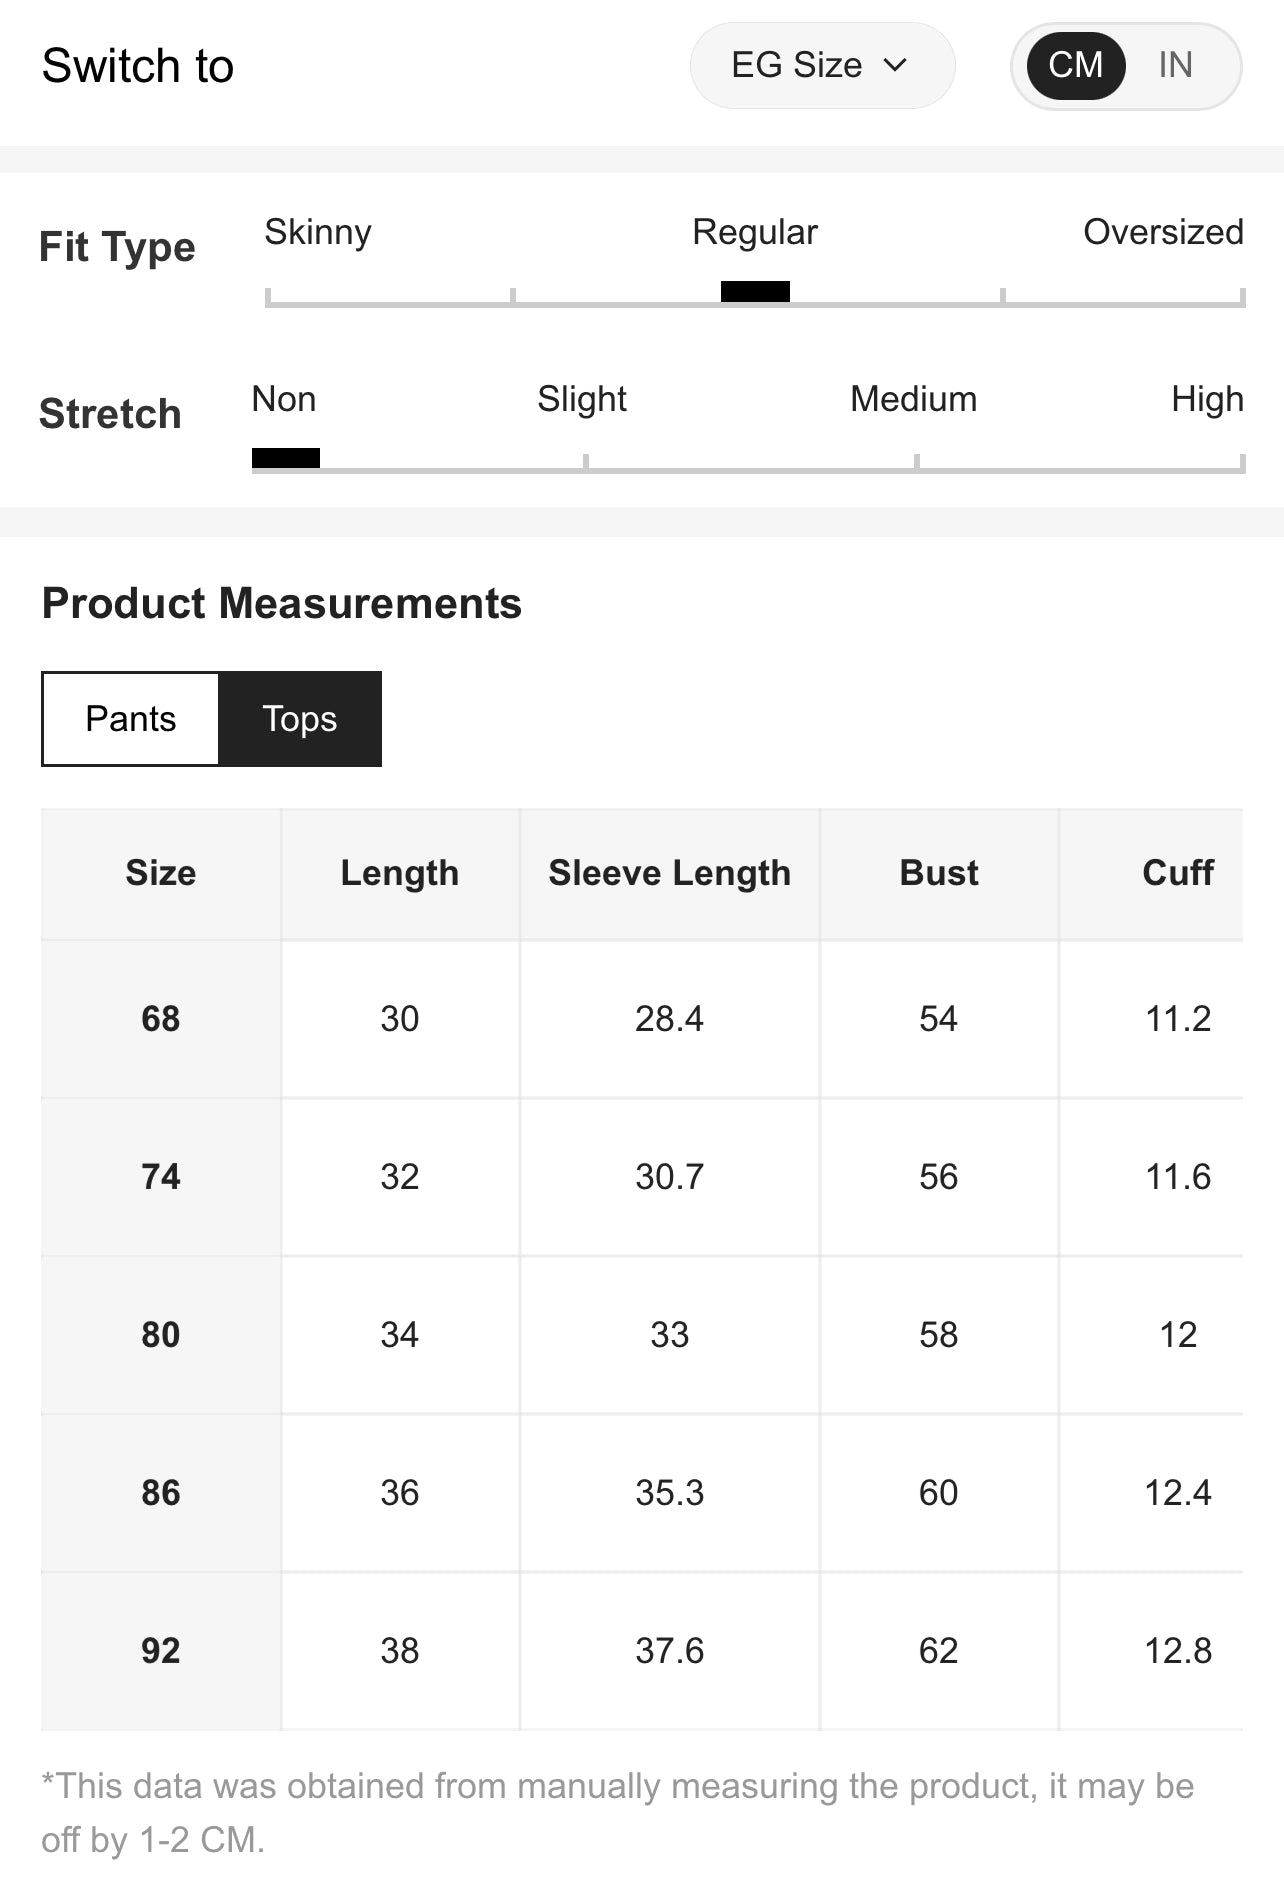Click the Skinny fit label
Viewport: 1284px width, 1902px height.
tap(318, 232)
